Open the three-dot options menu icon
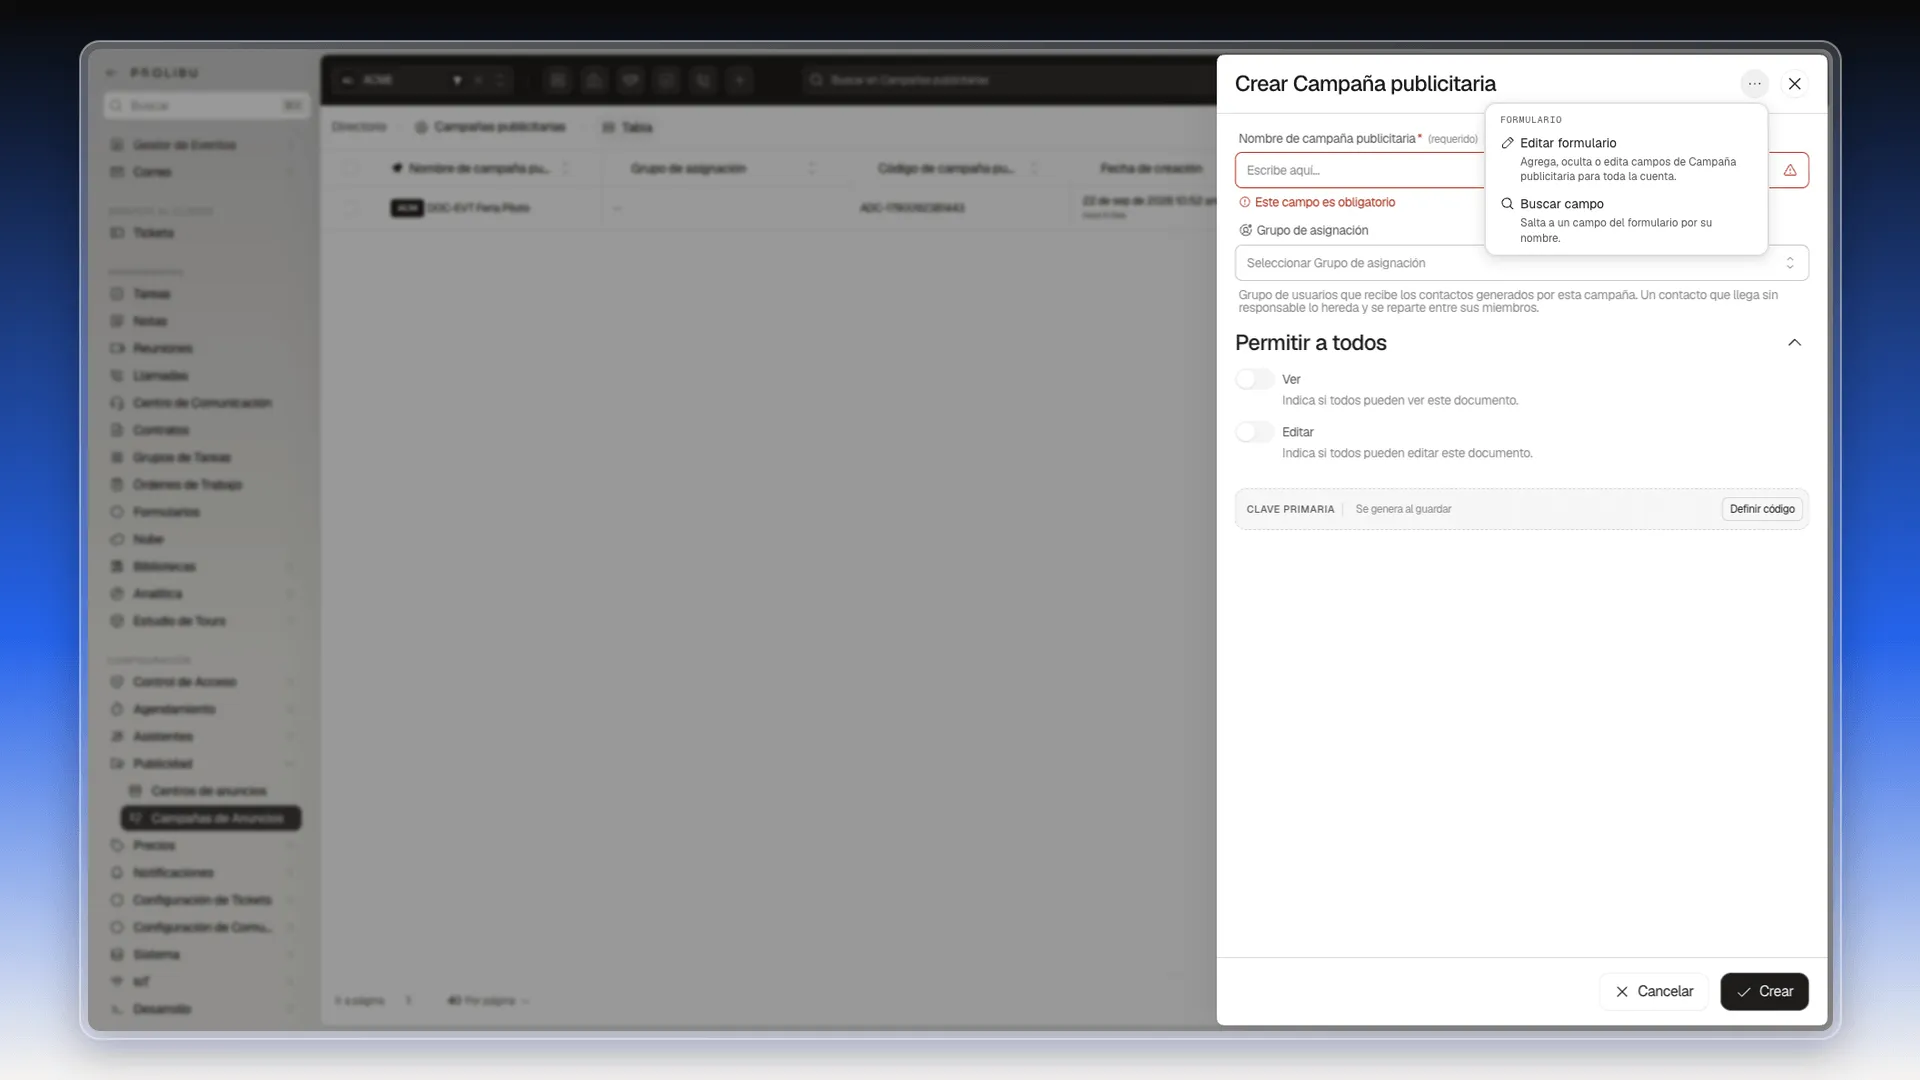The image size is (1920, 1080). tap(1754, 84)
